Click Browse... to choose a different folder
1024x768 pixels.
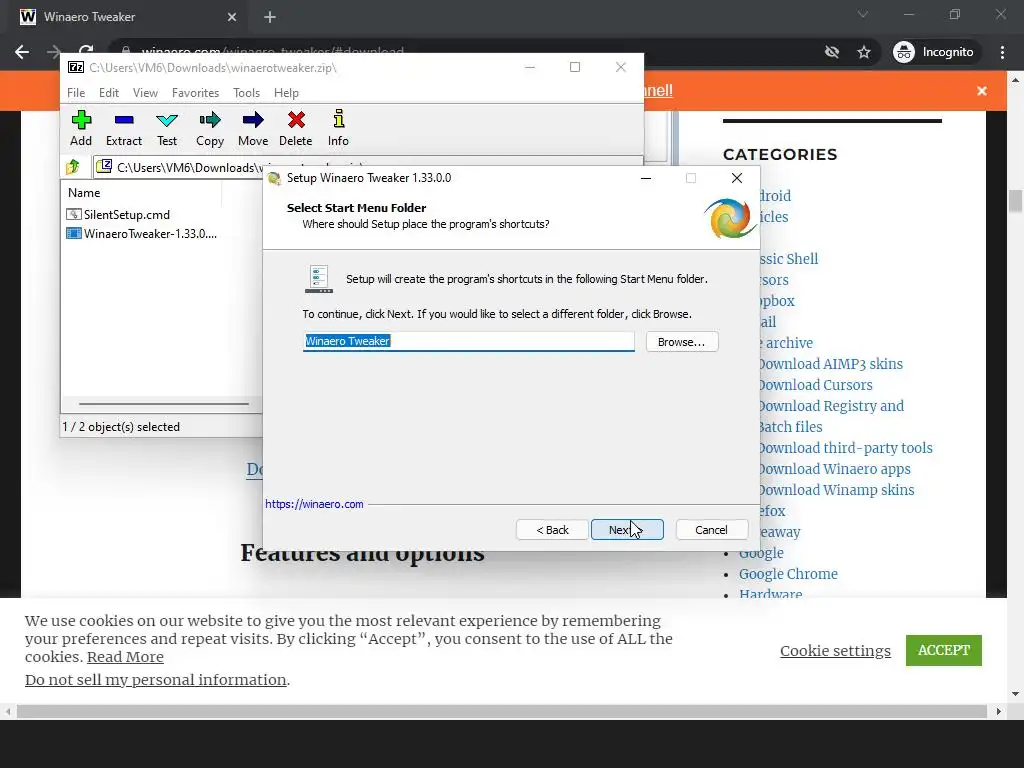682,342
